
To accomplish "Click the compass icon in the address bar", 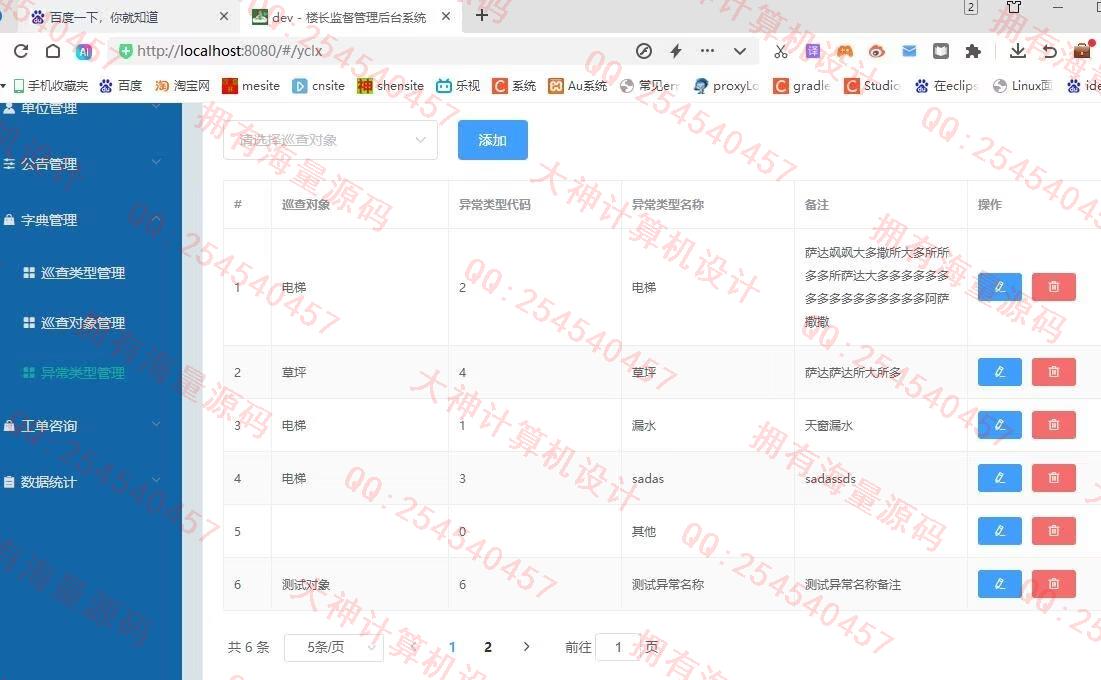I will pos(643,51).
